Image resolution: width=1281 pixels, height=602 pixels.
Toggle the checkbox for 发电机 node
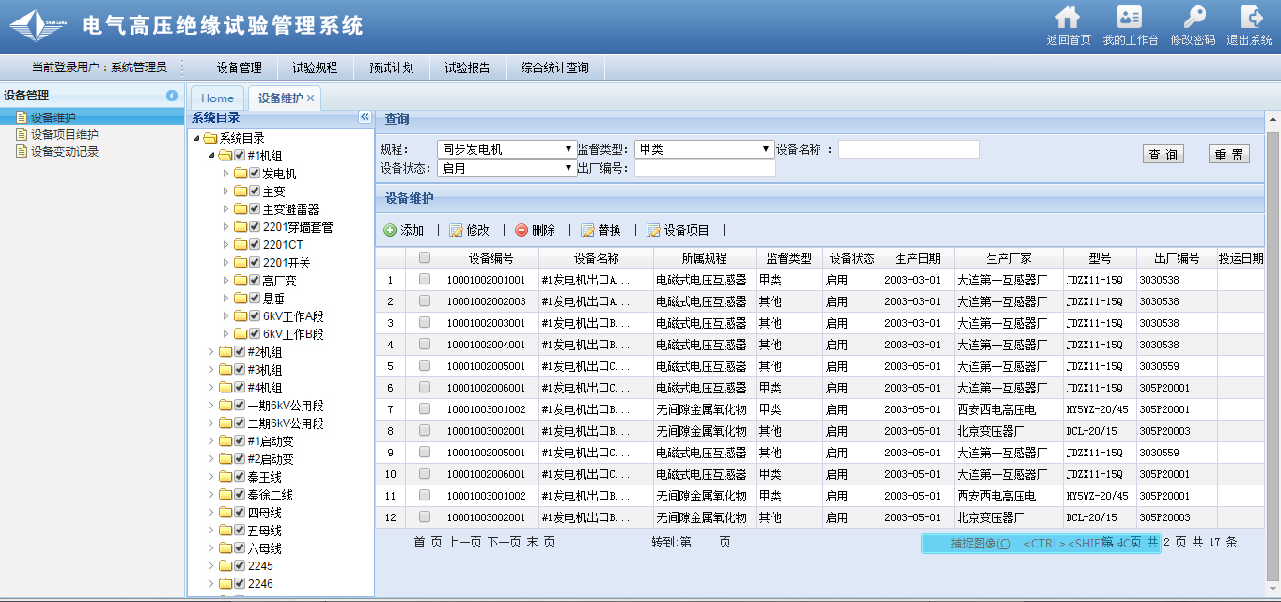click(x=254, y=174)
